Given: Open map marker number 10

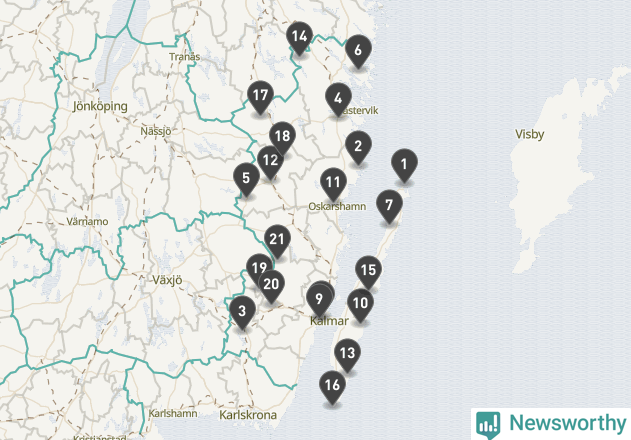Looking at the screenshot, I should tap(360, 303).
